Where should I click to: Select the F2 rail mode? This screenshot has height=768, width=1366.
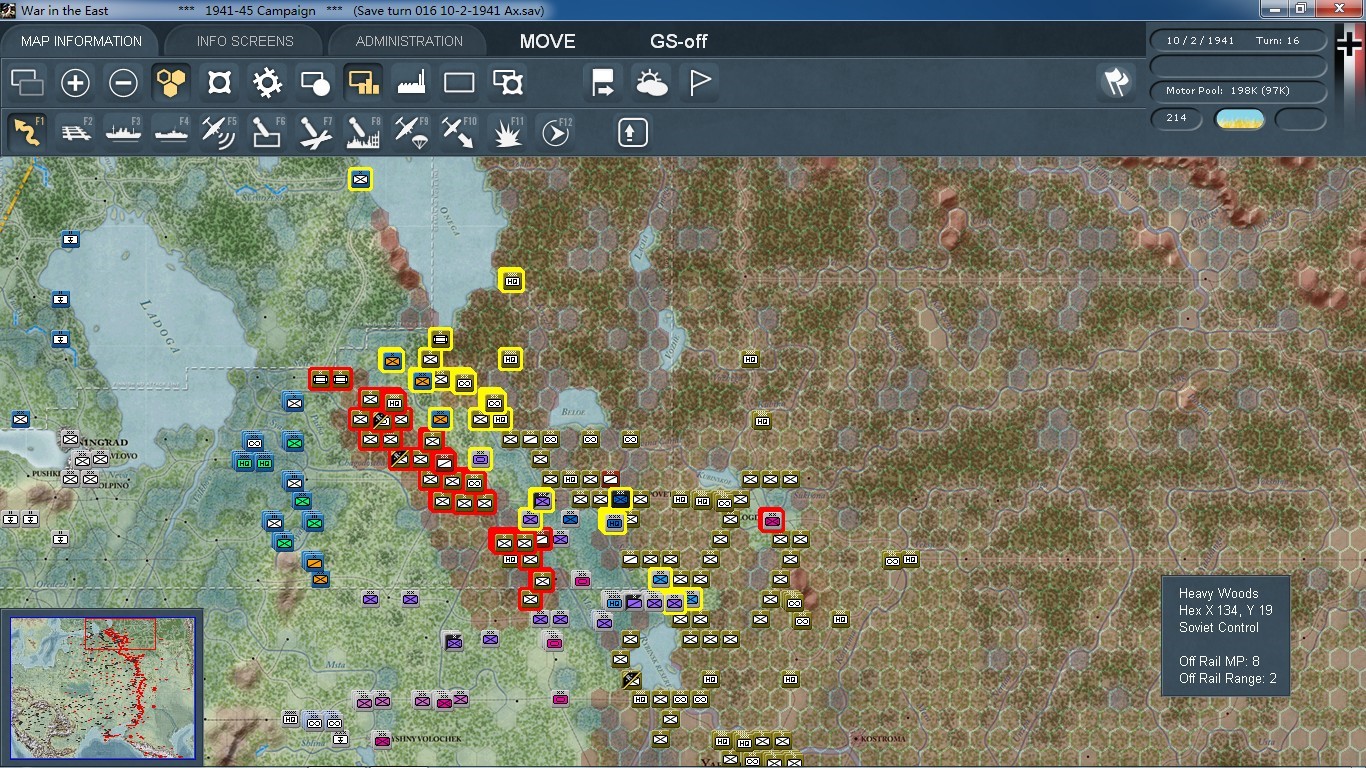click(75, 132)
